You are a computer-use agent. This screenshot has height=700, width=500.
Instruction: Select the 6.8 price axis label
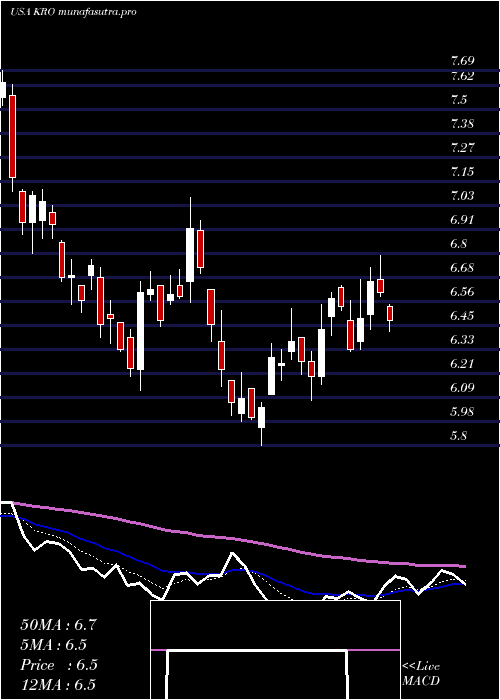(459, 244)
